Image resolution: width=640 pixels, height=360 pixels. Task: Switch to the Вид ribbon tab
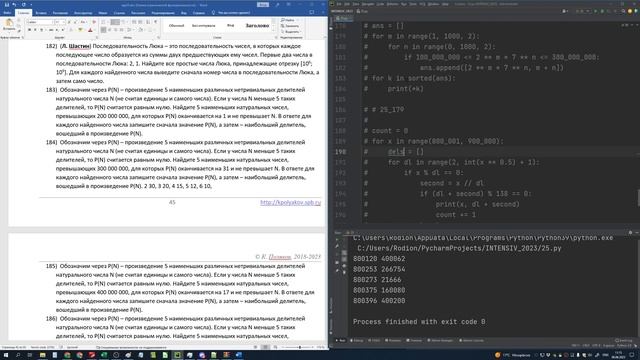[x=184, y=13]
